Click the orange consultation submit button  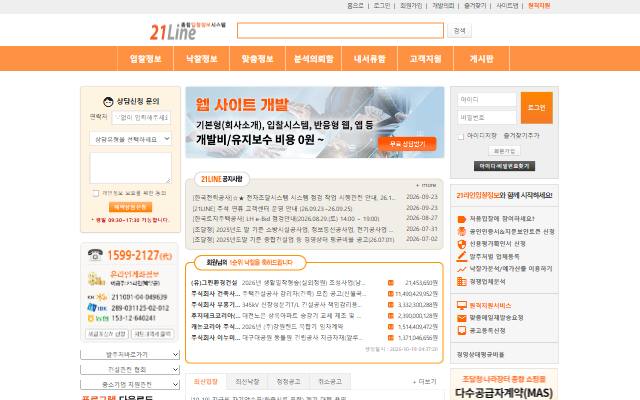click(x=131, y=207)
